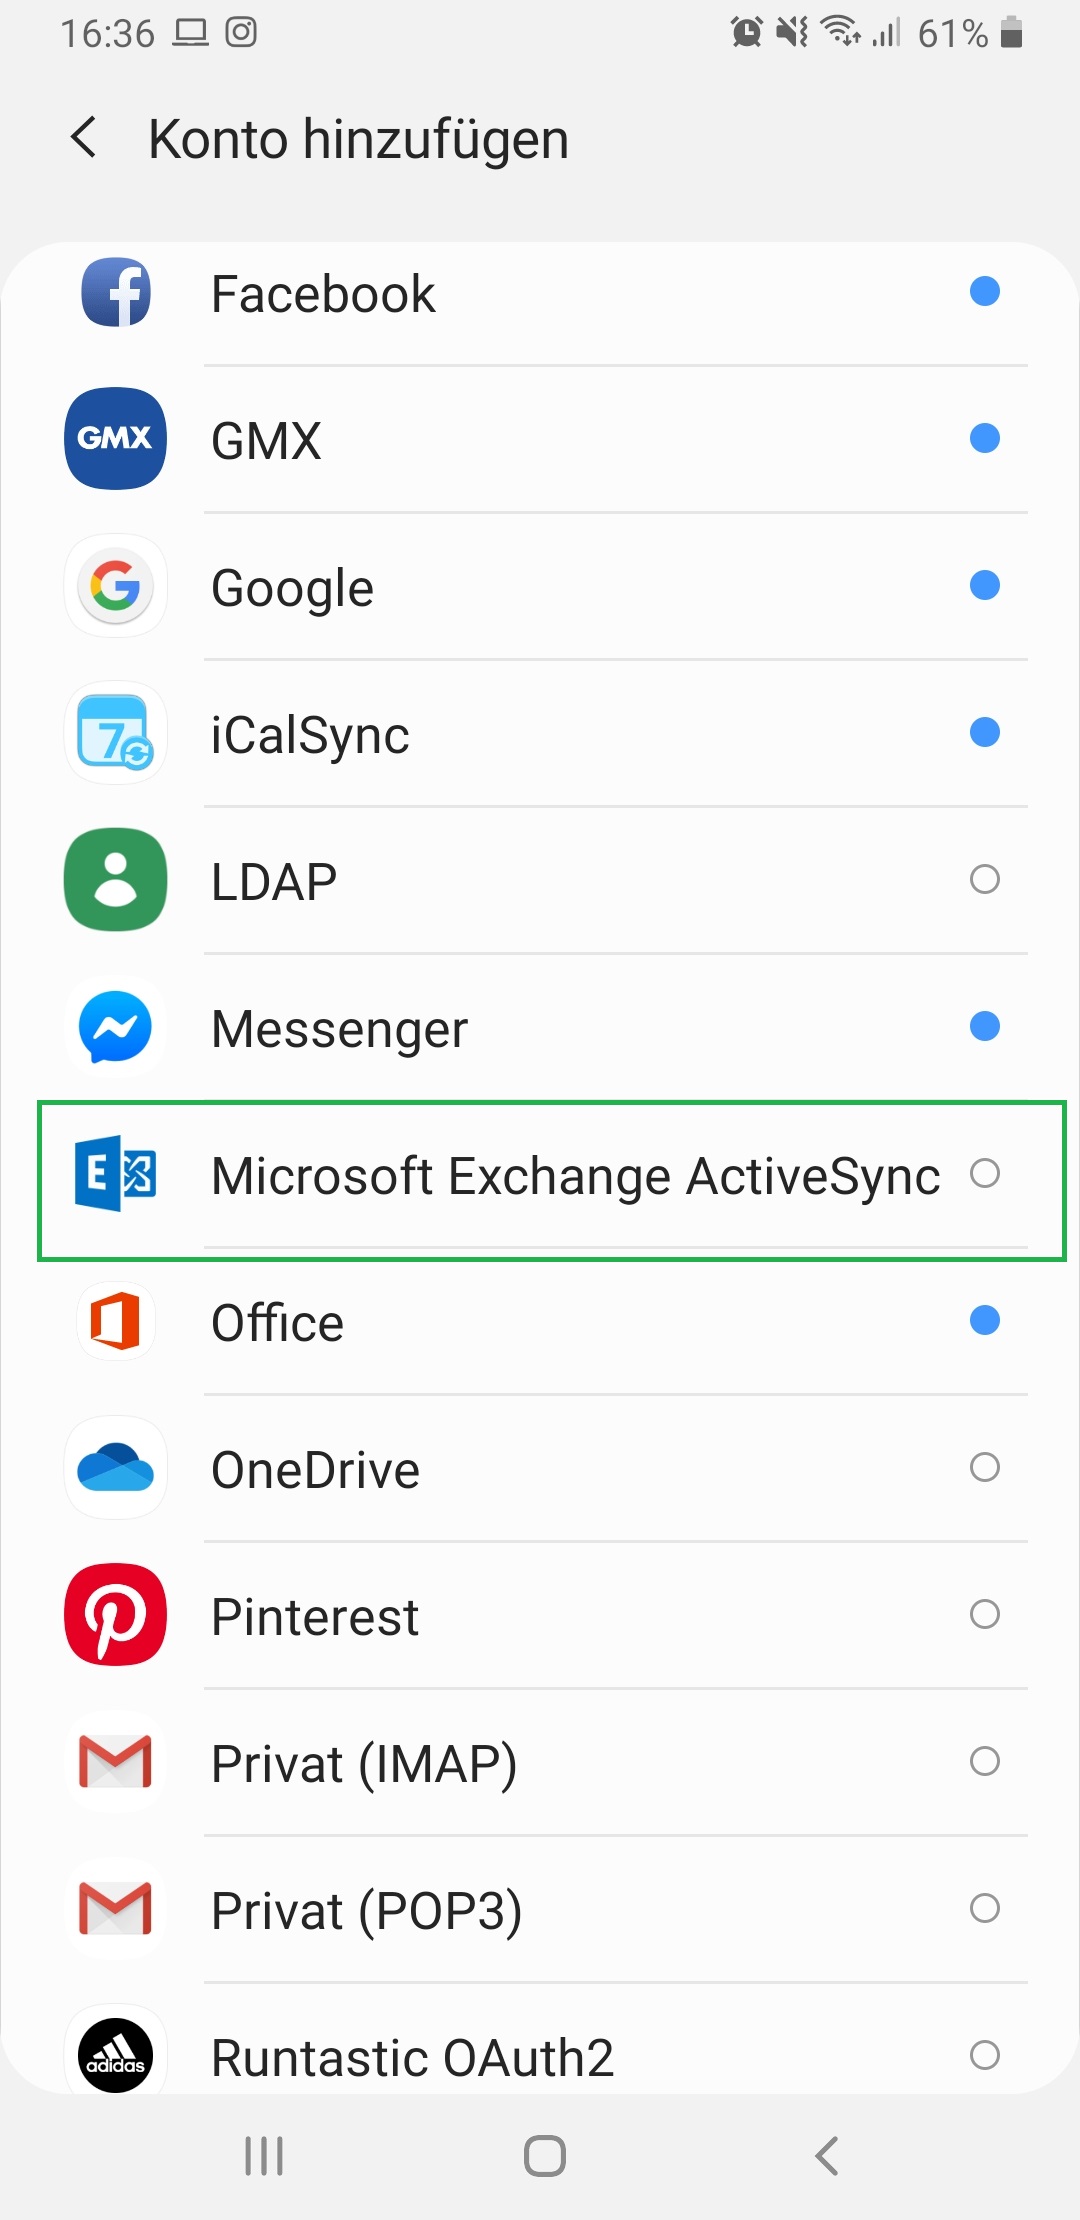Image resolution: width=1080 pixels, height=2220 pixels.
Task: Select the Pinterest radio indicator
Action: click(x=985, y=1614)
